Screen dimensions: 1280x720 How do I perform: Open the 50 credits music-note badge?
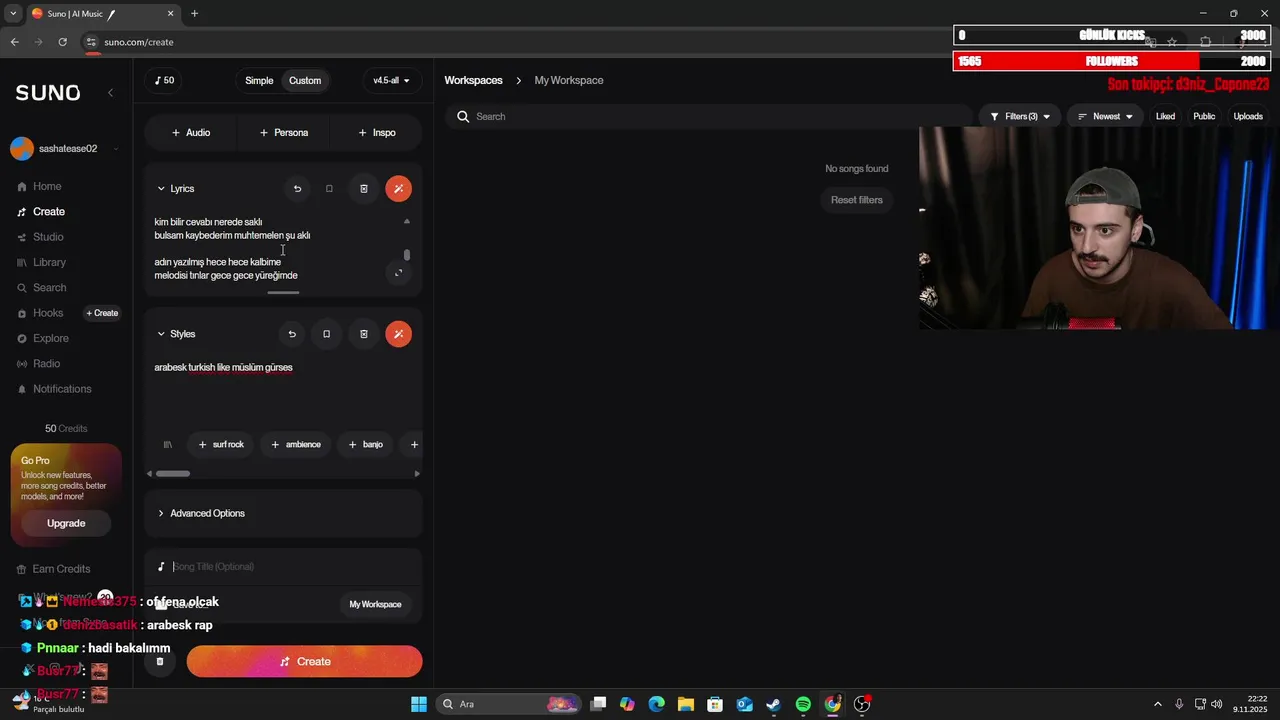(x=163, y=80)
